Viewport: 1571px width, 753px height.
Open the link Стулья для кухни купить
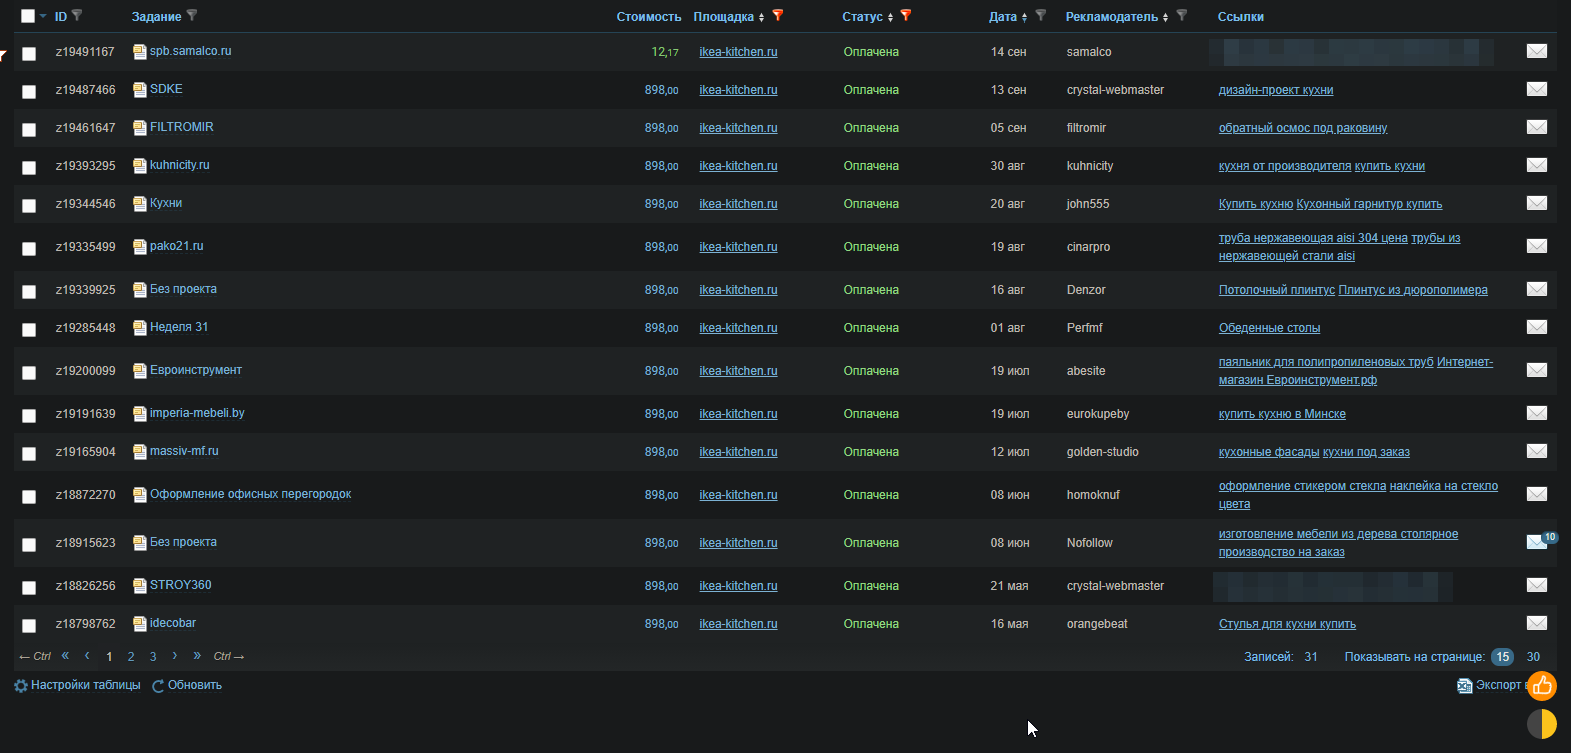click(x=1287, y=624)
